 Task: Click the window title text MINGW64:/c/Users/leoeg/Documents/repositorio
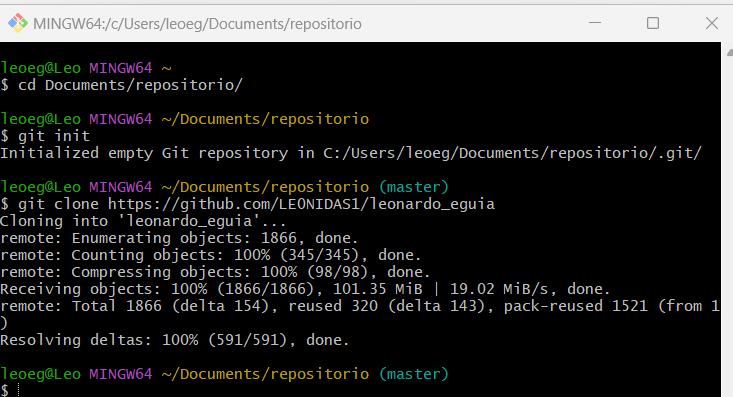tap(197, 24)
